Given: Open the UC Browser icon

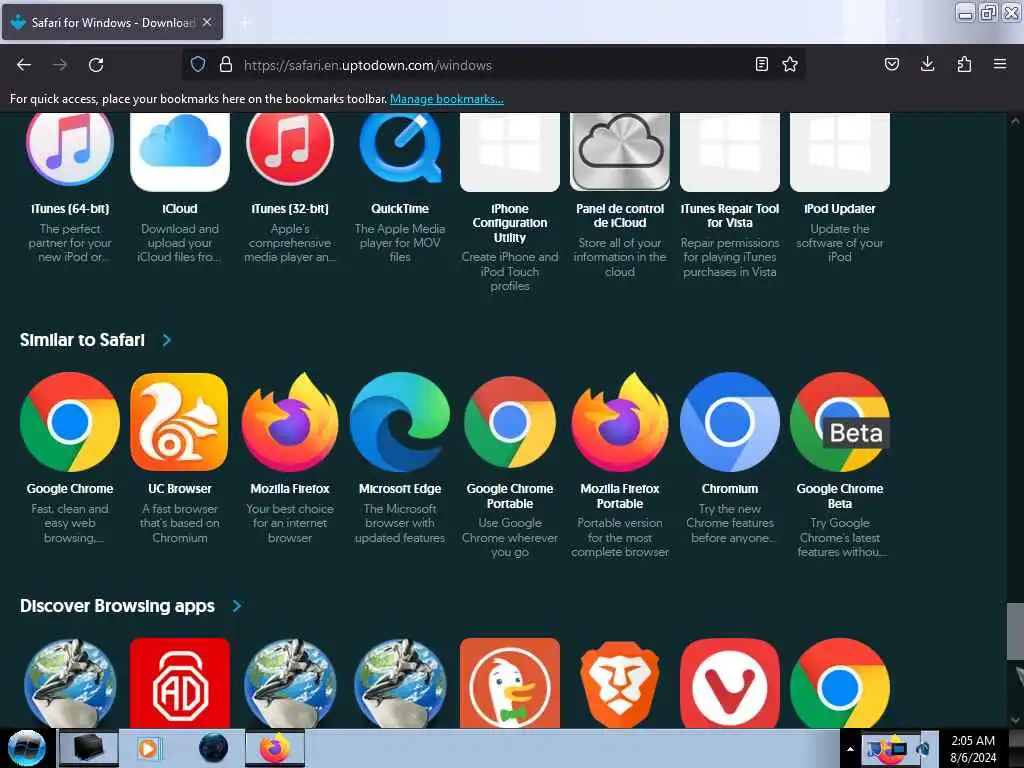Looking at the screenshot, I should (180, 422).
